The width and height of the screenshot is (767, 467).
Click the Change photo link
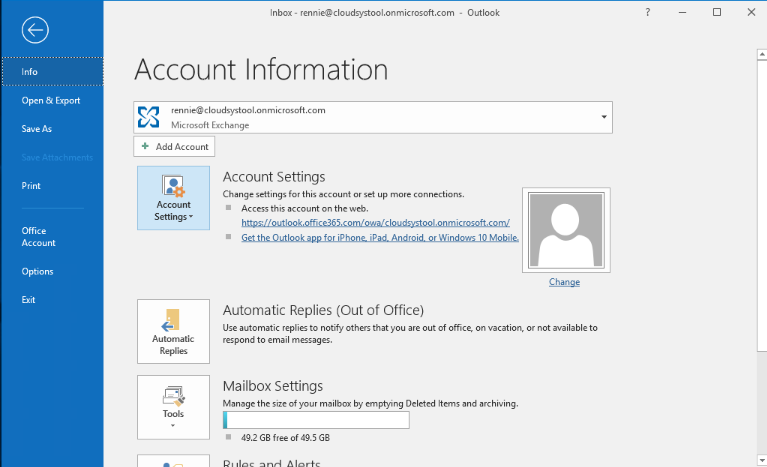pos(564,282)
